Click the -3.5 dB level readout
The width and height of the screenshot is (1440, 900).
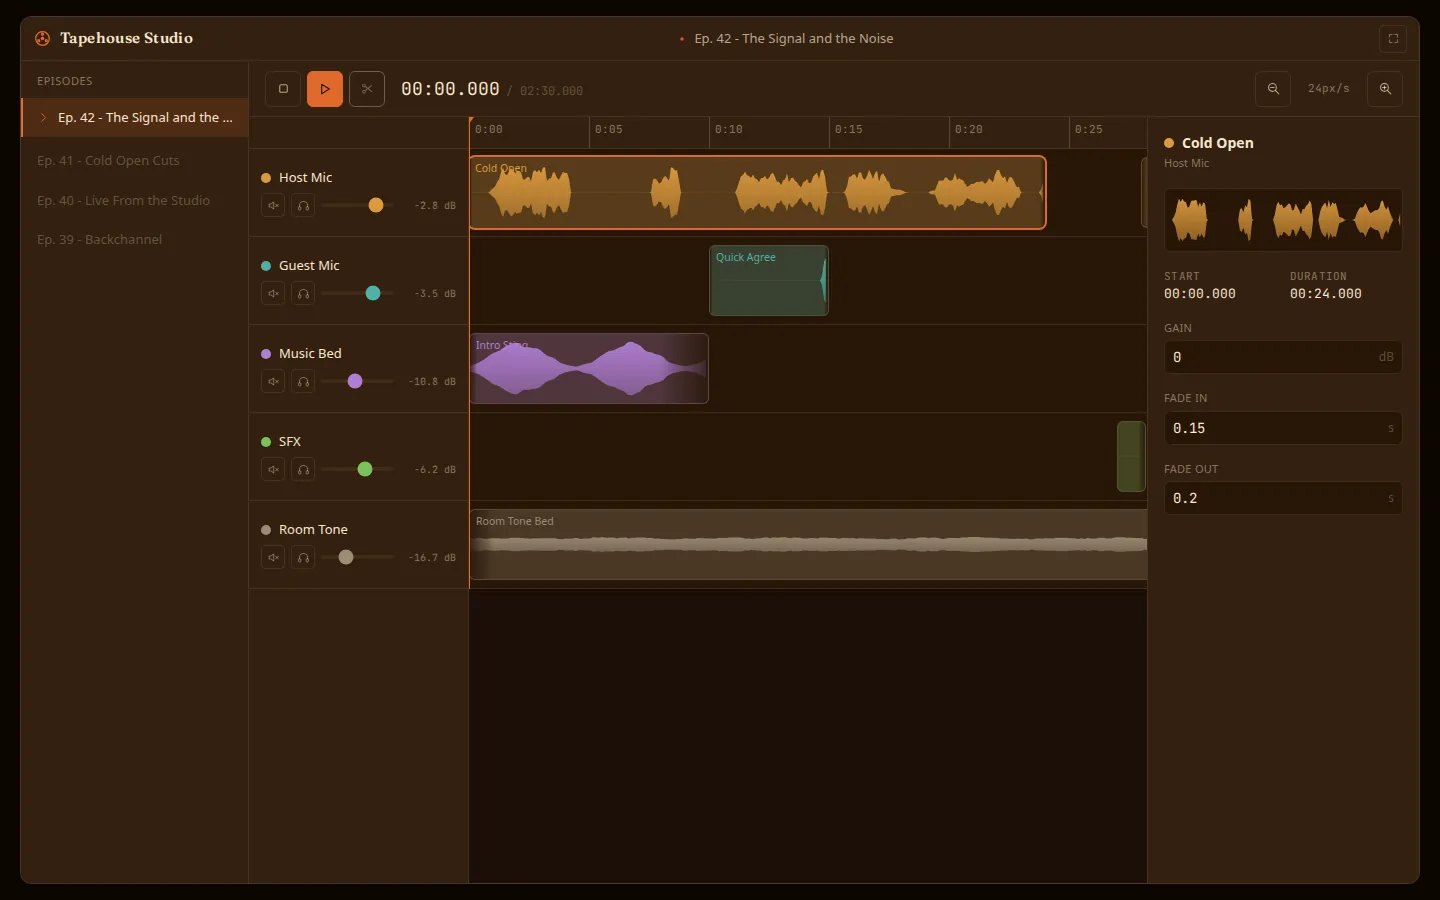(x=435, y=293)
